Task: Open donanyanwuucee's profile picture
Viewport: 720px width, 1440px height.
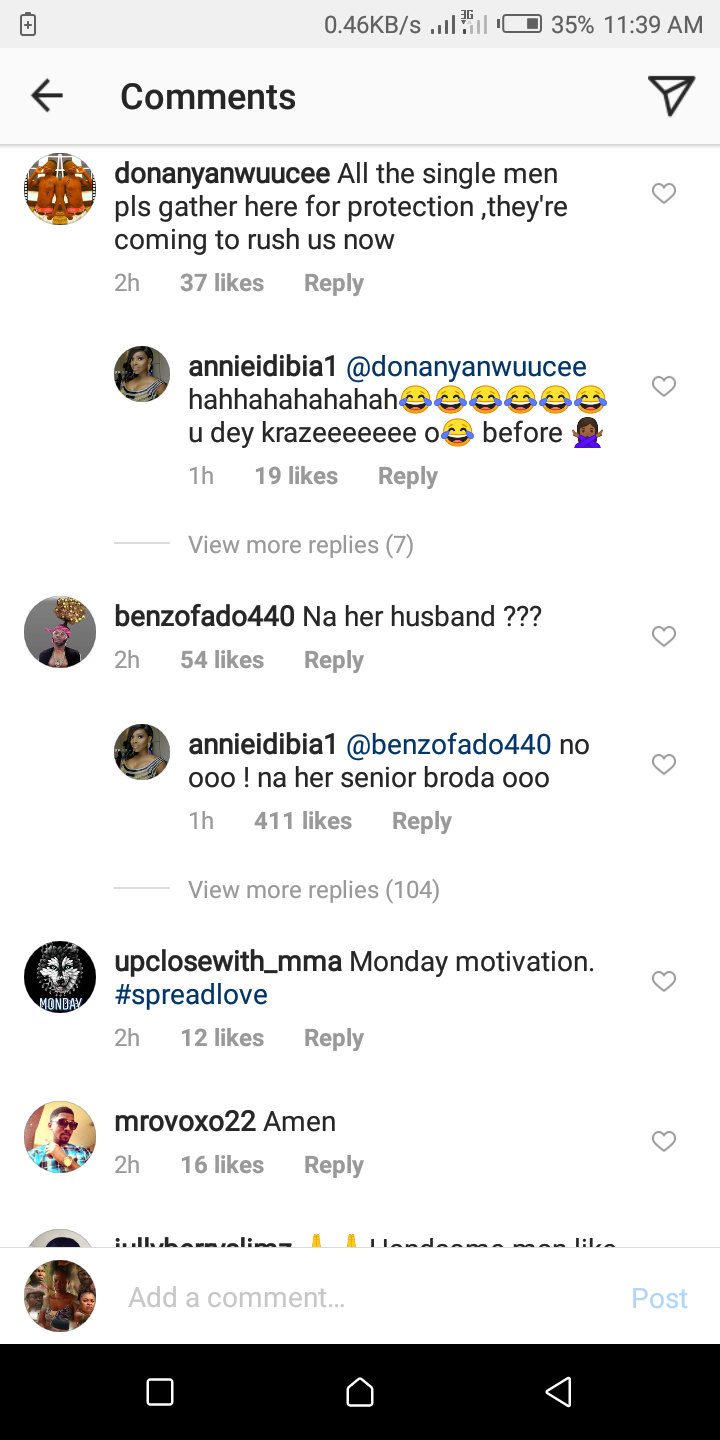Action: [x=60, y=189]
